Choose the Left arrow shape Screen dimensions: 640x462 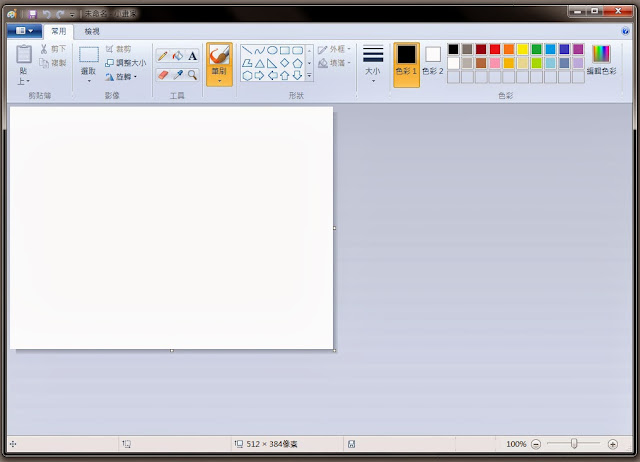(272, 76)
